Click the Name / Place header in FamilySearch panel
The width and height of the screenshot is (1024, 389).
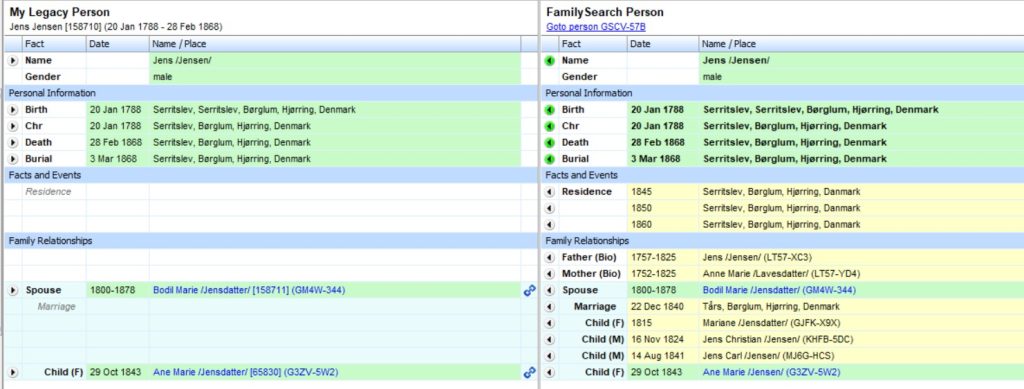point(861,44)
